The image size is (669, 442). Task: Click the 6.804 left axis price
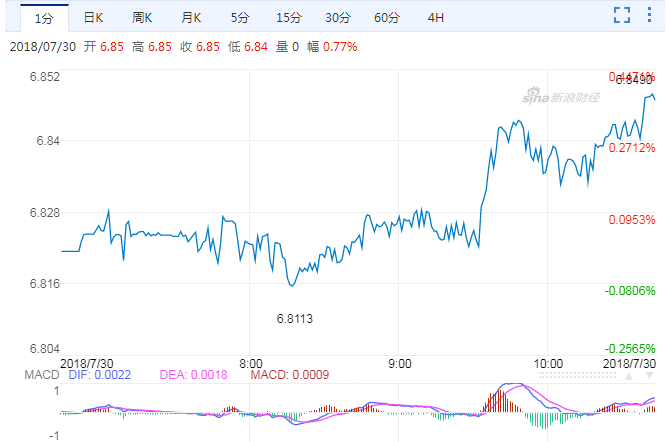[45, 349]
